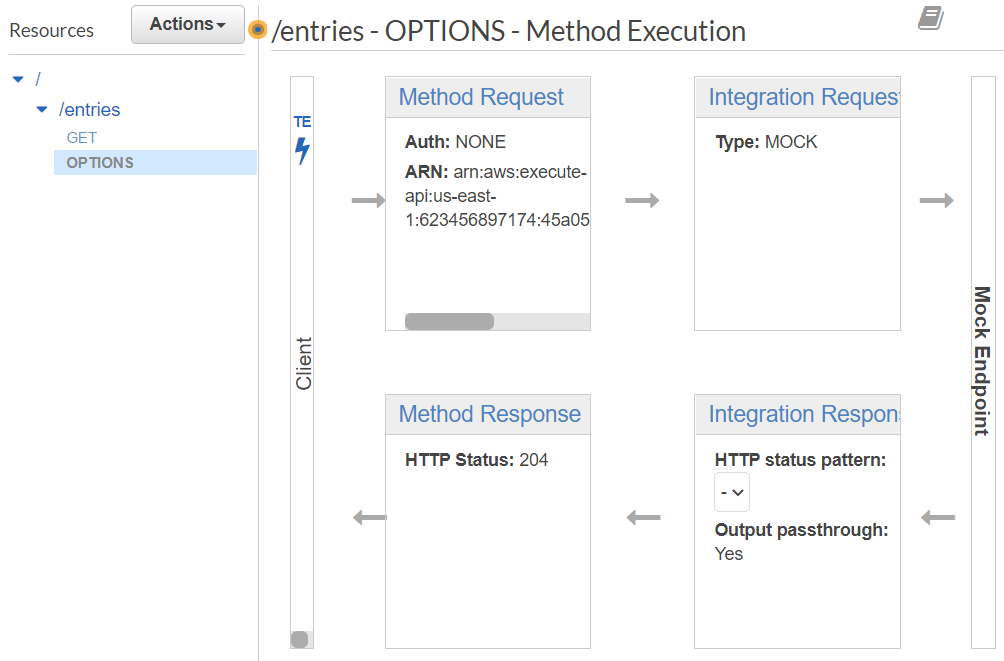Click arrow from Mock Endpoint to Integration Response
This screenshot has width=1004, height=661.
(937, 518)
